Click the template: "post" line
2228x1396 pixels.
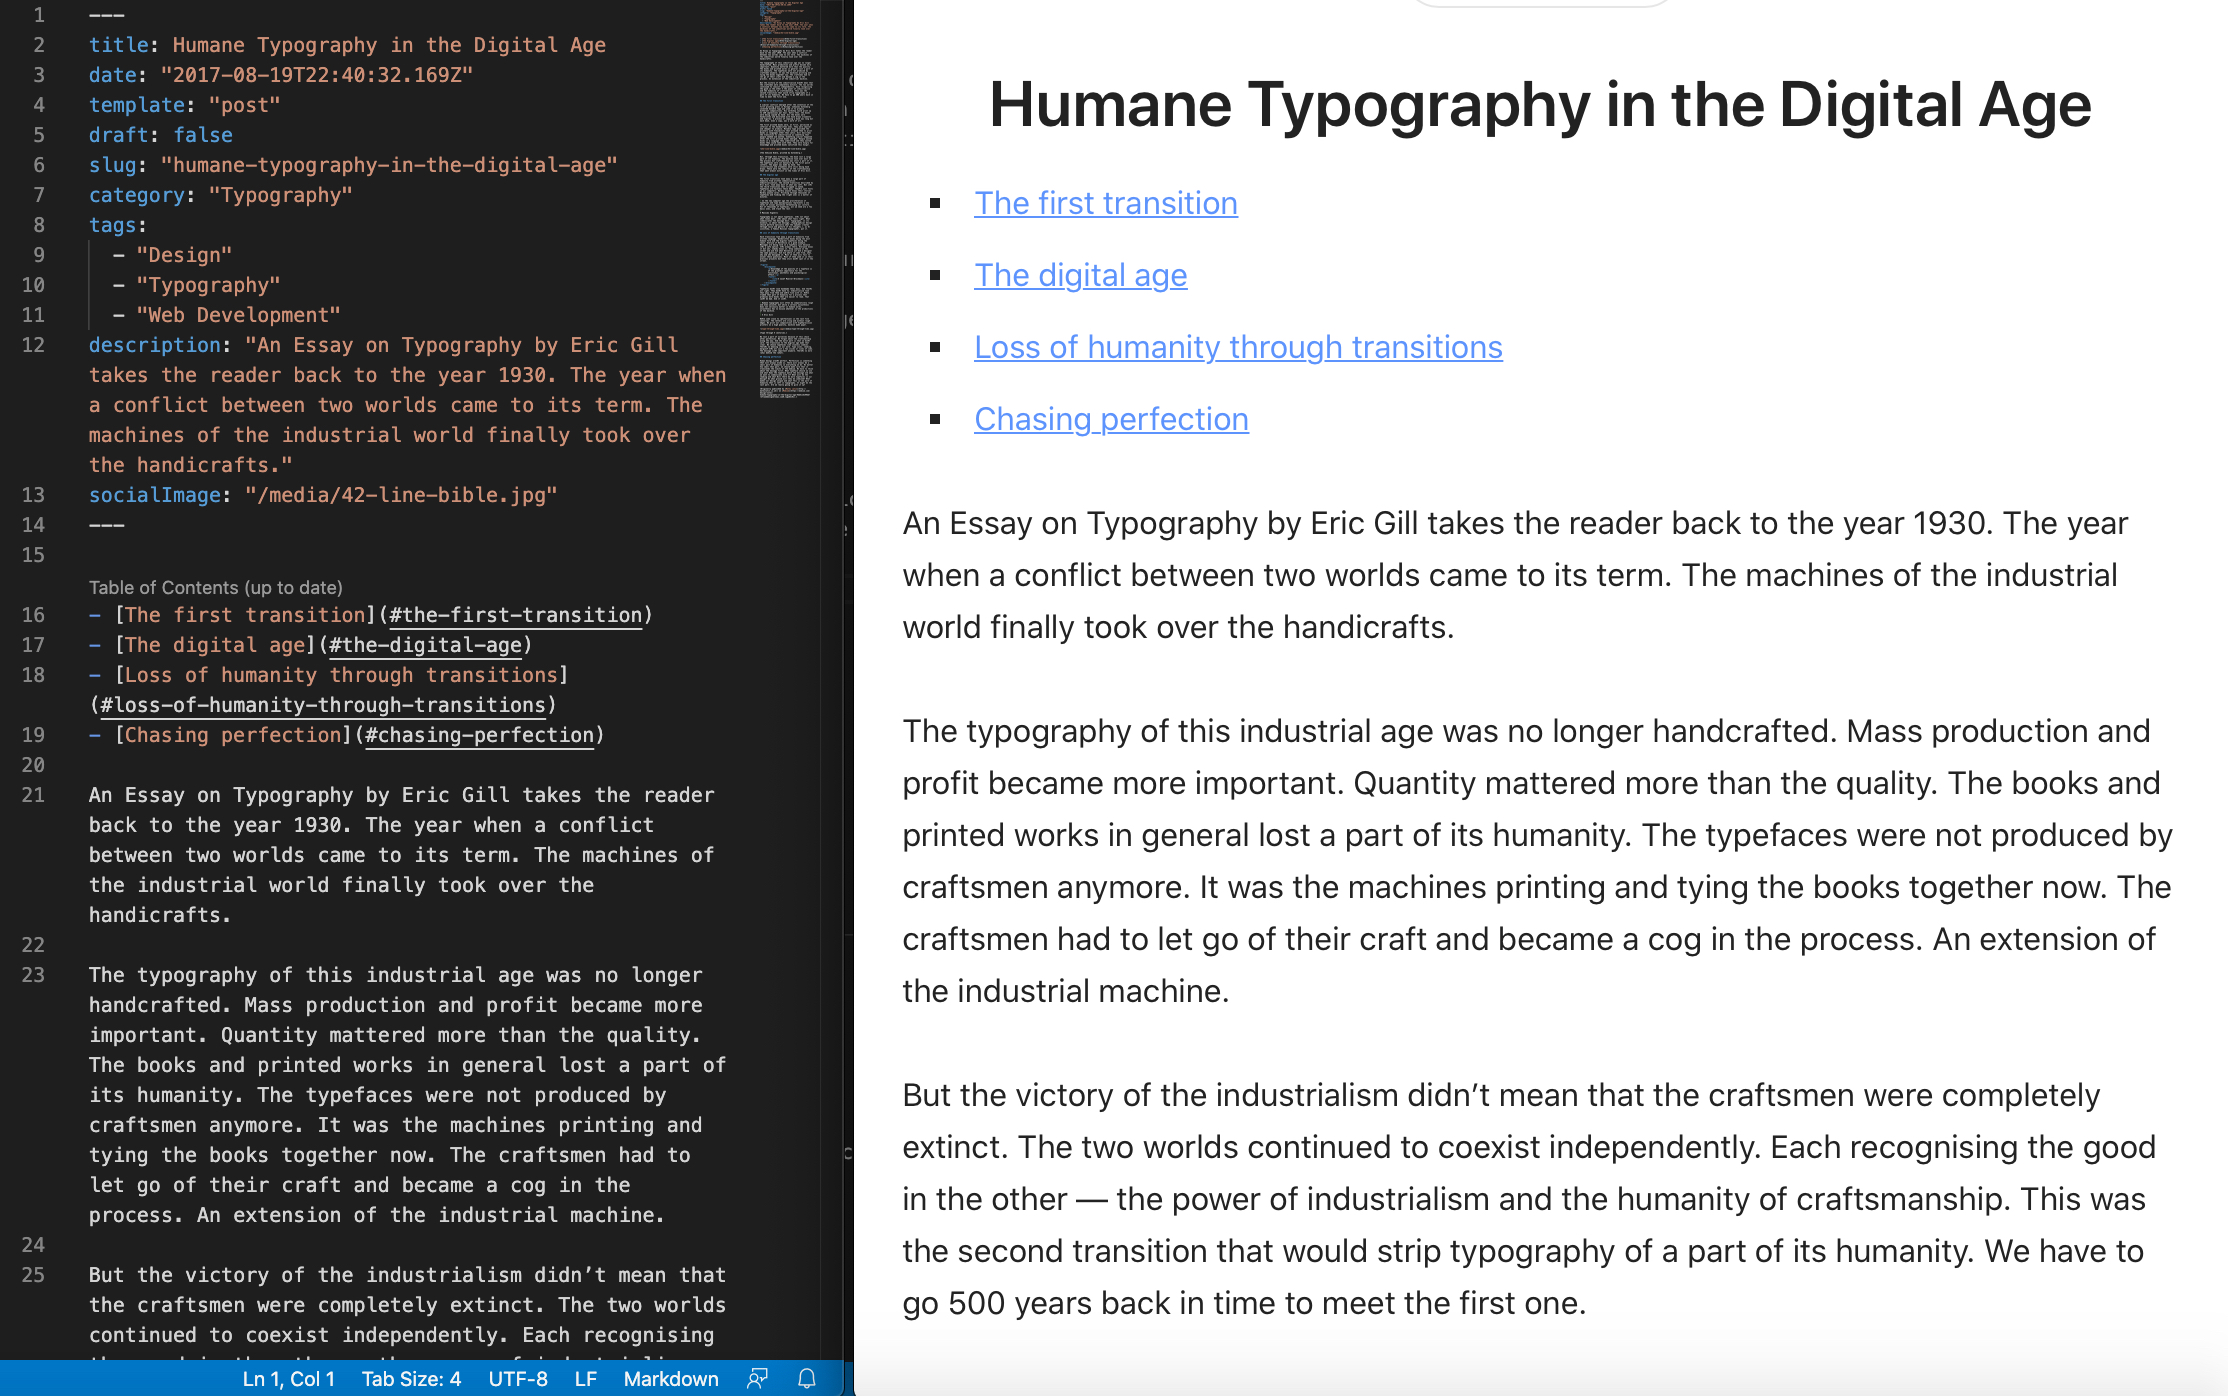[x=185, y=105]
